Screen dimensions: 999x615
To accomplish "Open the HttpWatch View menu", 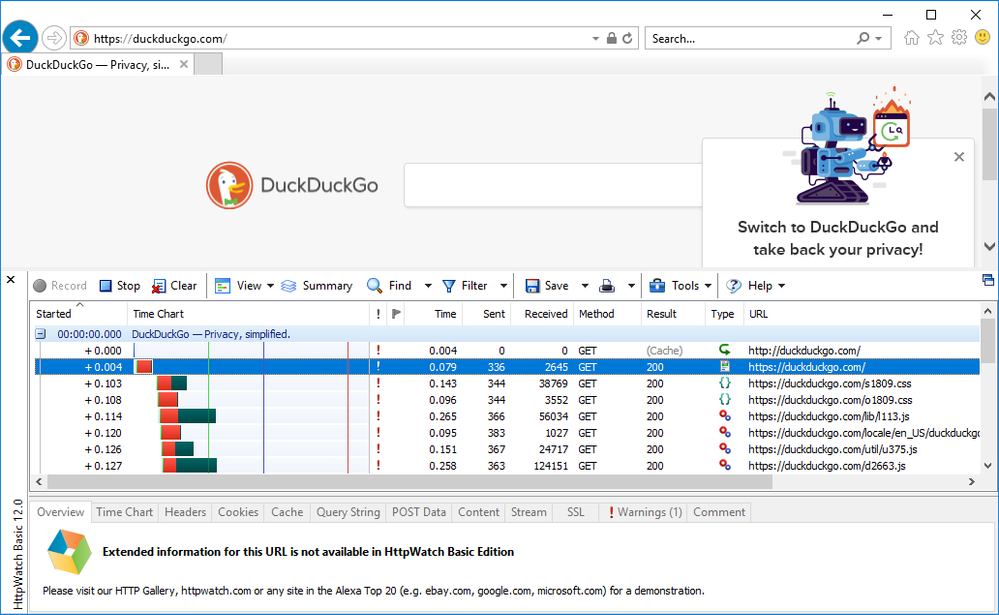I will pos(244,286).
